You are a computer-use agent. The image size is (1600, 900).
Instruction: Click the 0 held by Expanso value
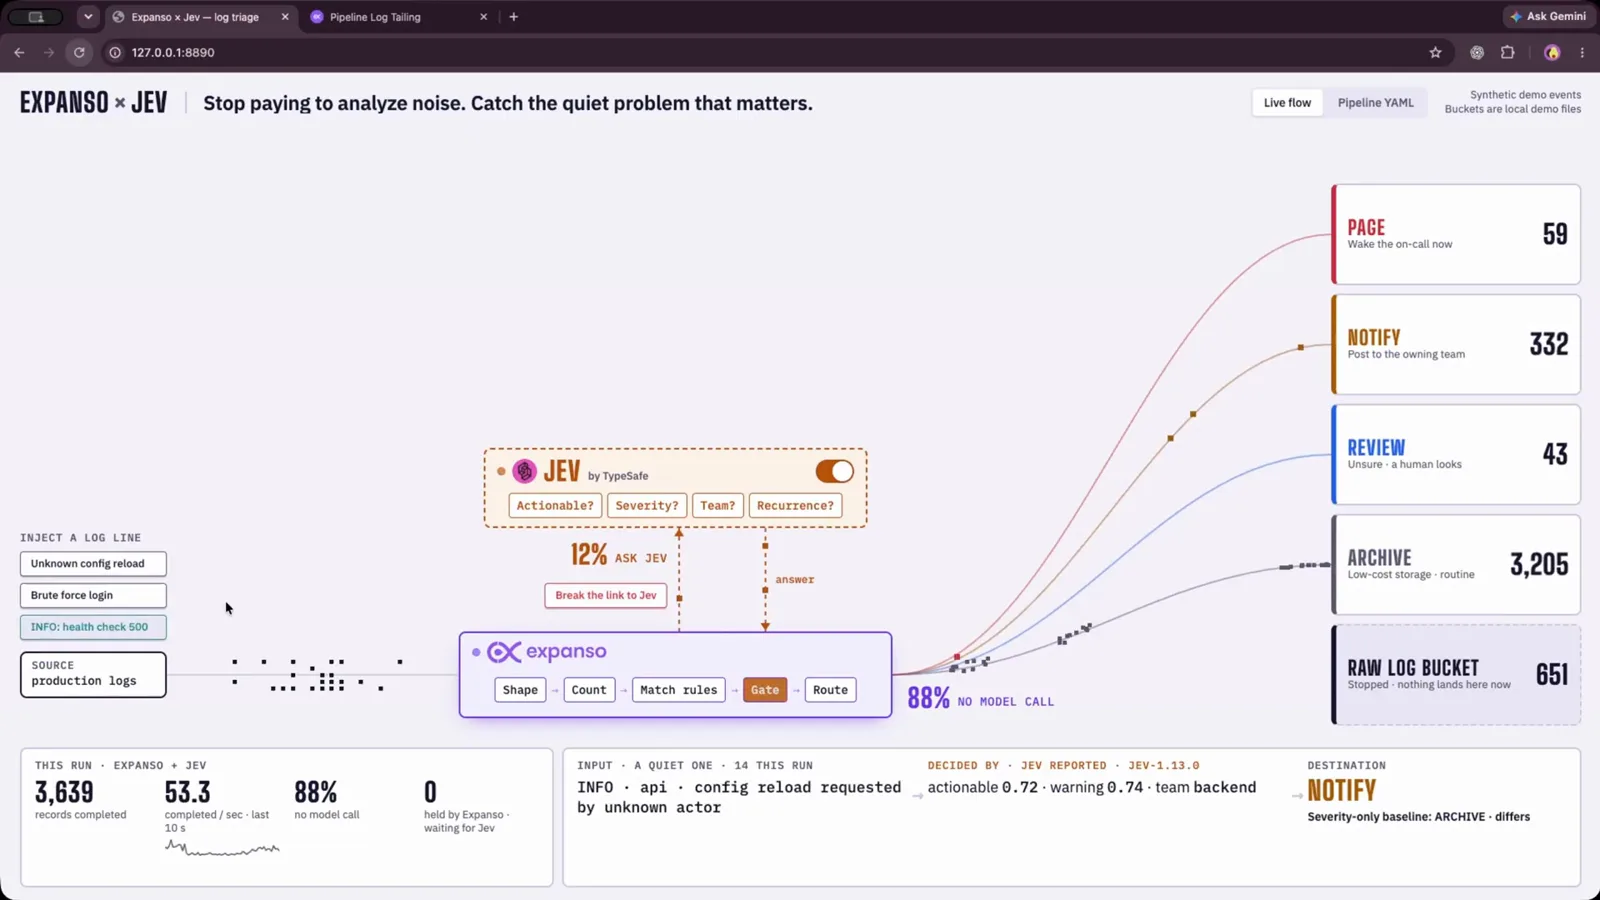pyautogui.click(x=430, y=792)
